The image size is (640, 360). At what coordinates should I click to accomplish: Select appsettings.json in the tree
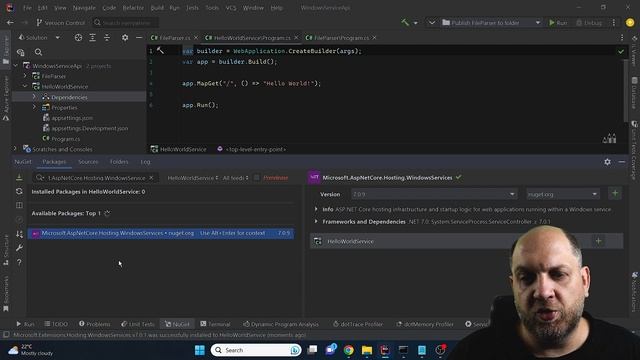72,118
